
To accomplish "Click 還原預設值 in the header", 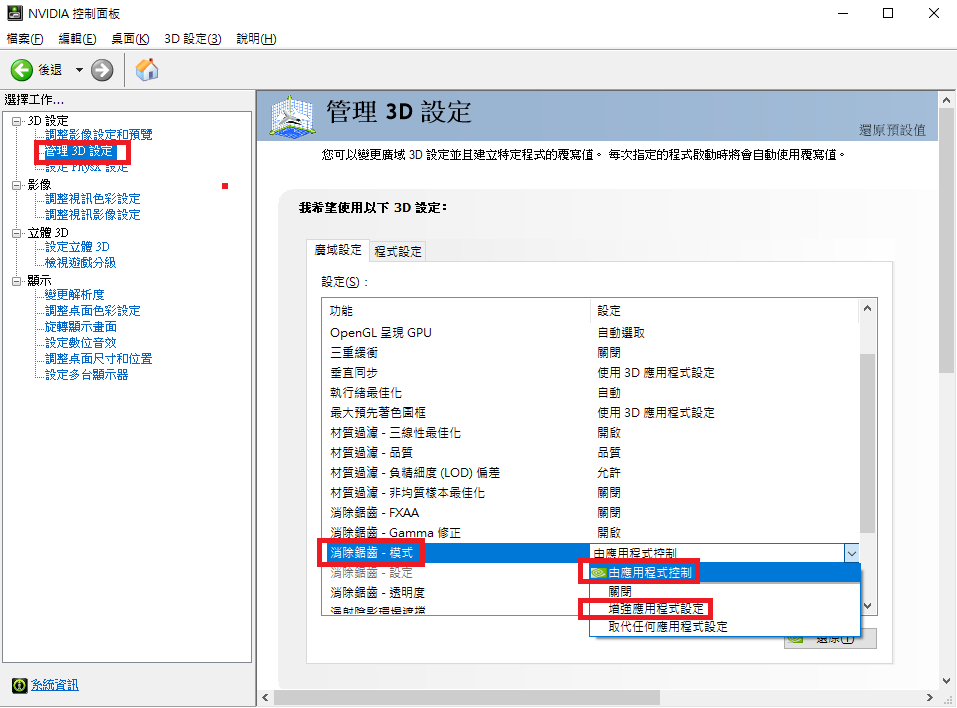I will click(892, 130).
